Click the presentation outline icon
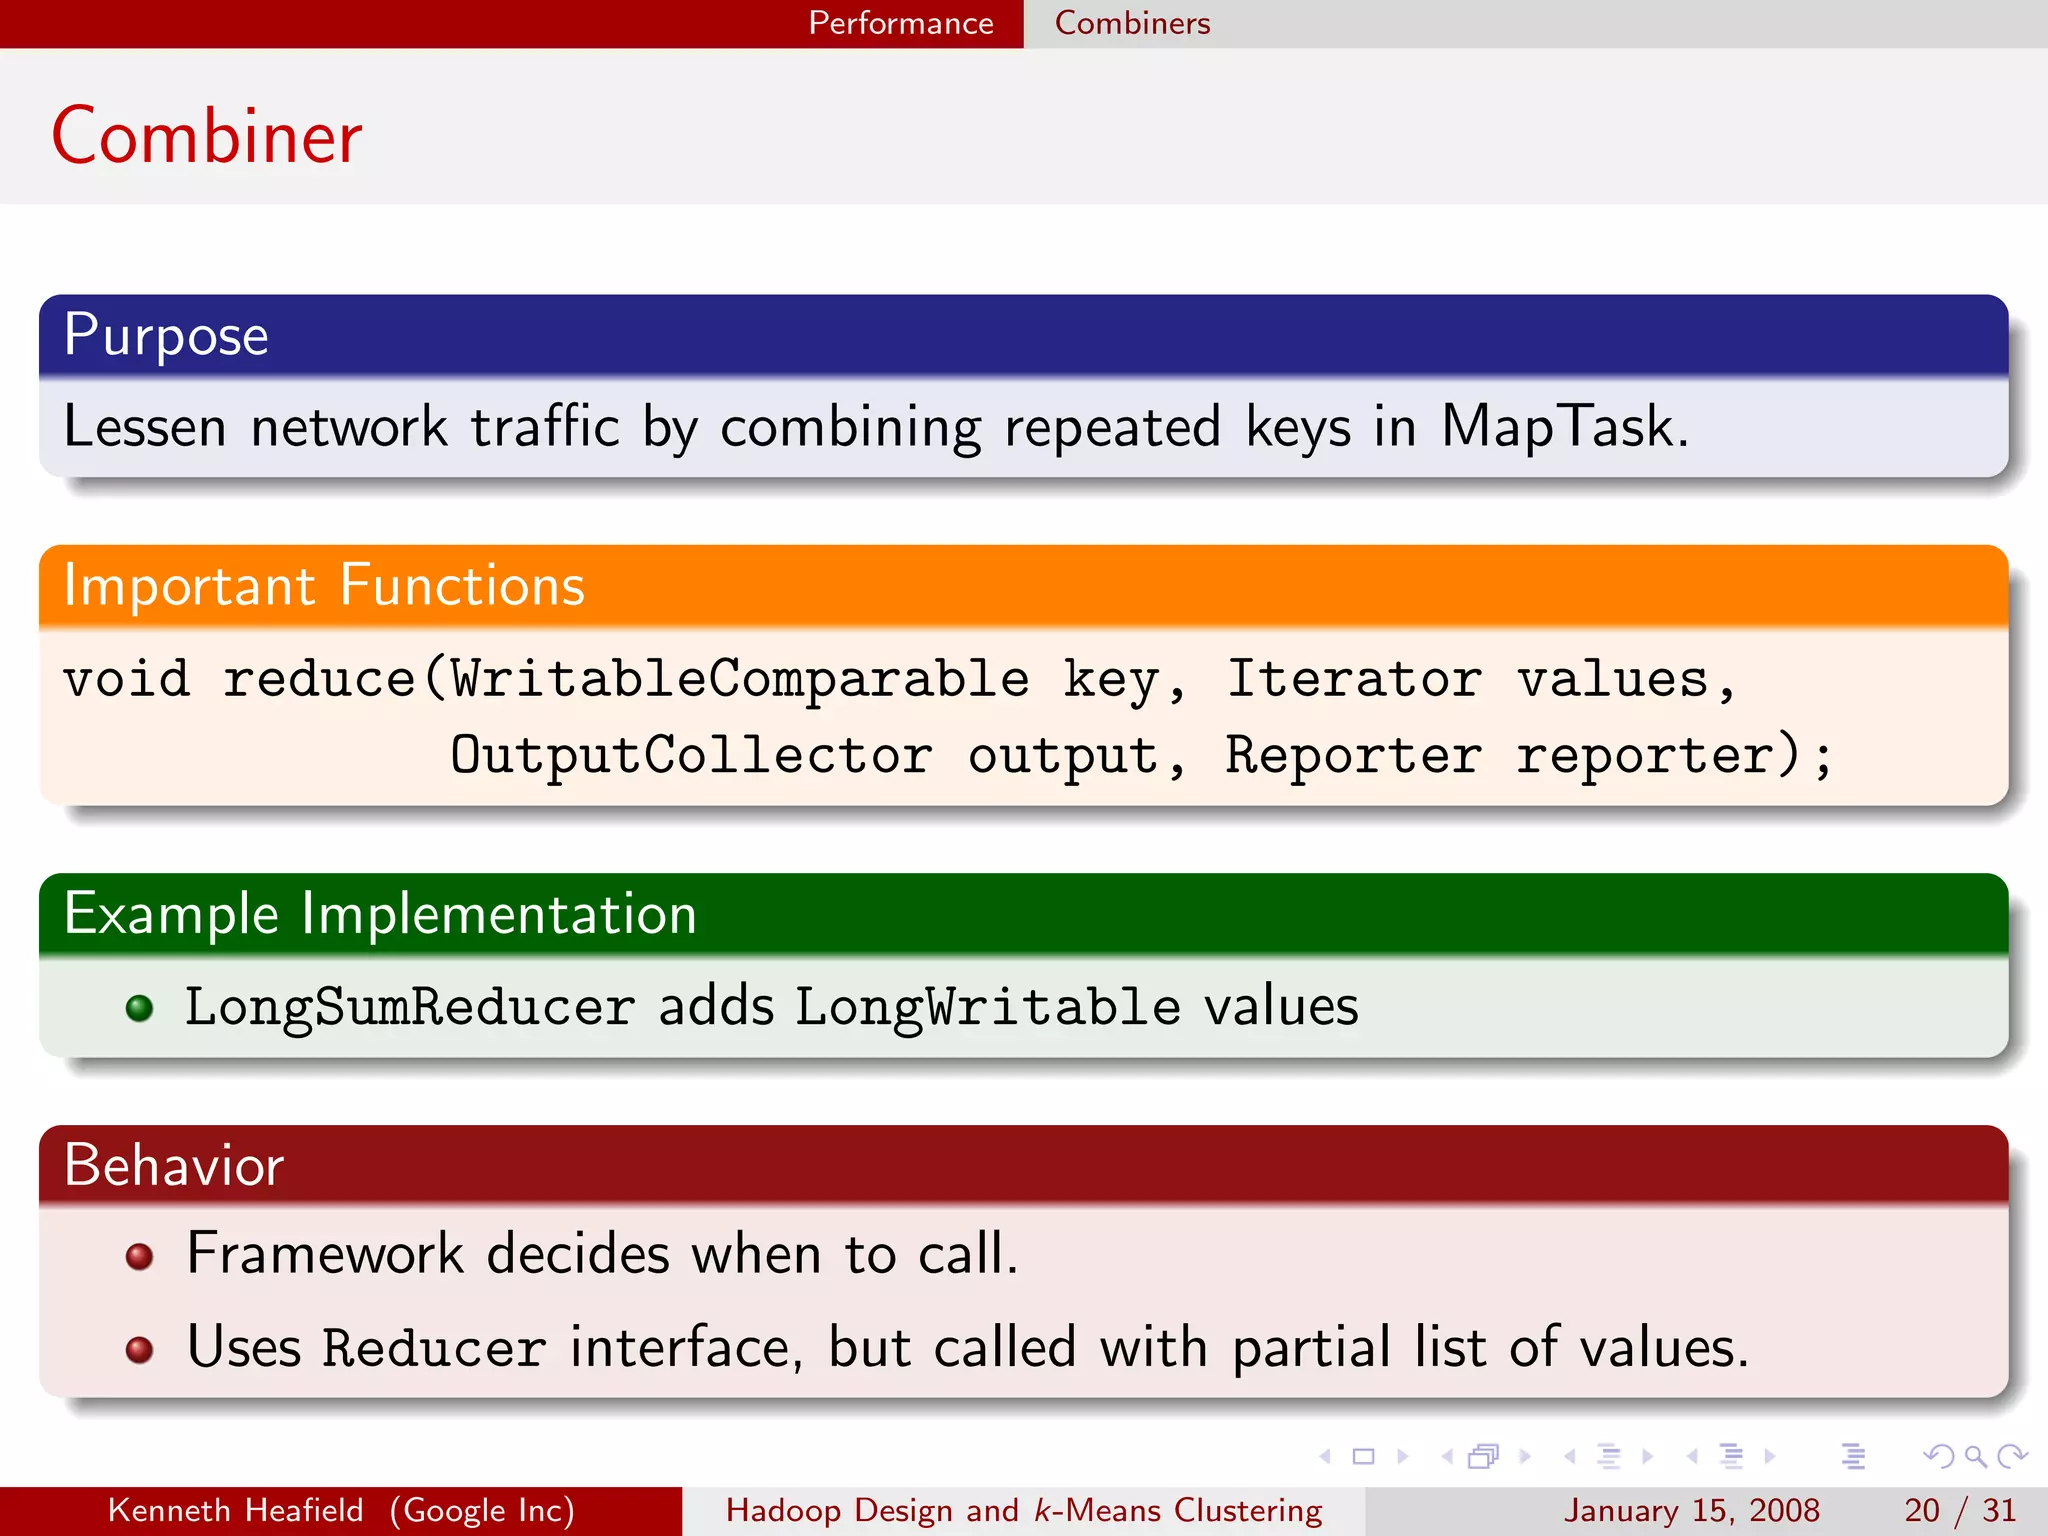2048x1536 pixels. click(1853, 1456)
